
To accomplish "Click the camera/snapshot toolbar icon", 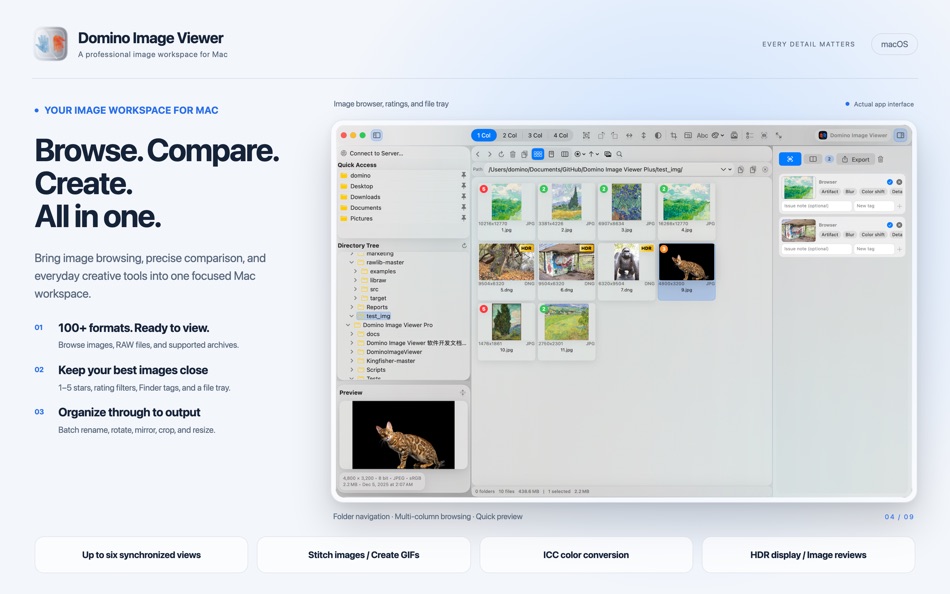I will 734,135.
